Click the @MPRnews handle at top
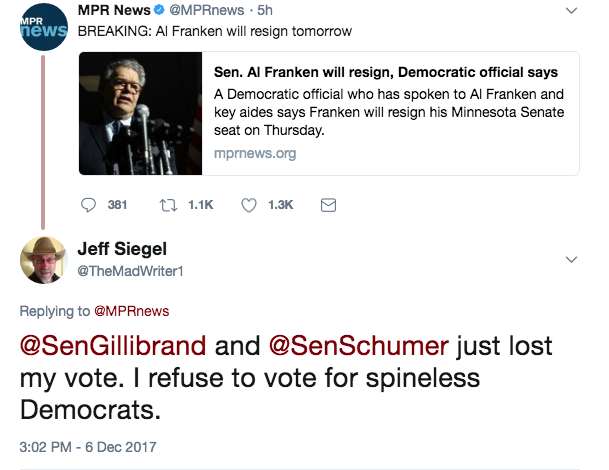This screenshot has height=470, width=609. [207, 10]
